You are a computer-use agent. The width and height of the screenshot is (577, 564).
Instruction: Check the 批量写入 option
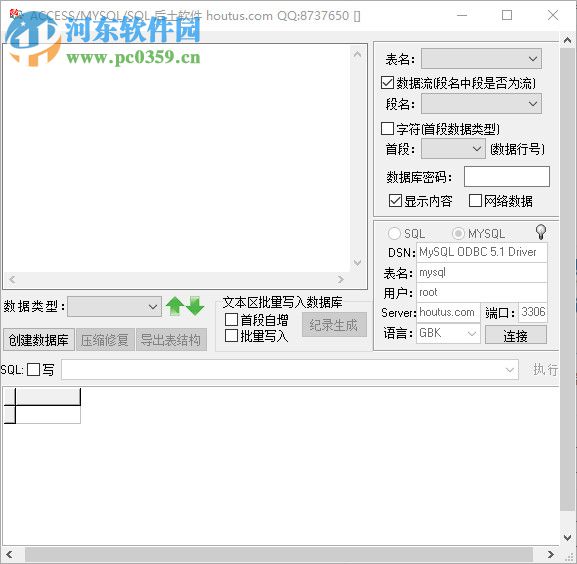tap(231, 336)
